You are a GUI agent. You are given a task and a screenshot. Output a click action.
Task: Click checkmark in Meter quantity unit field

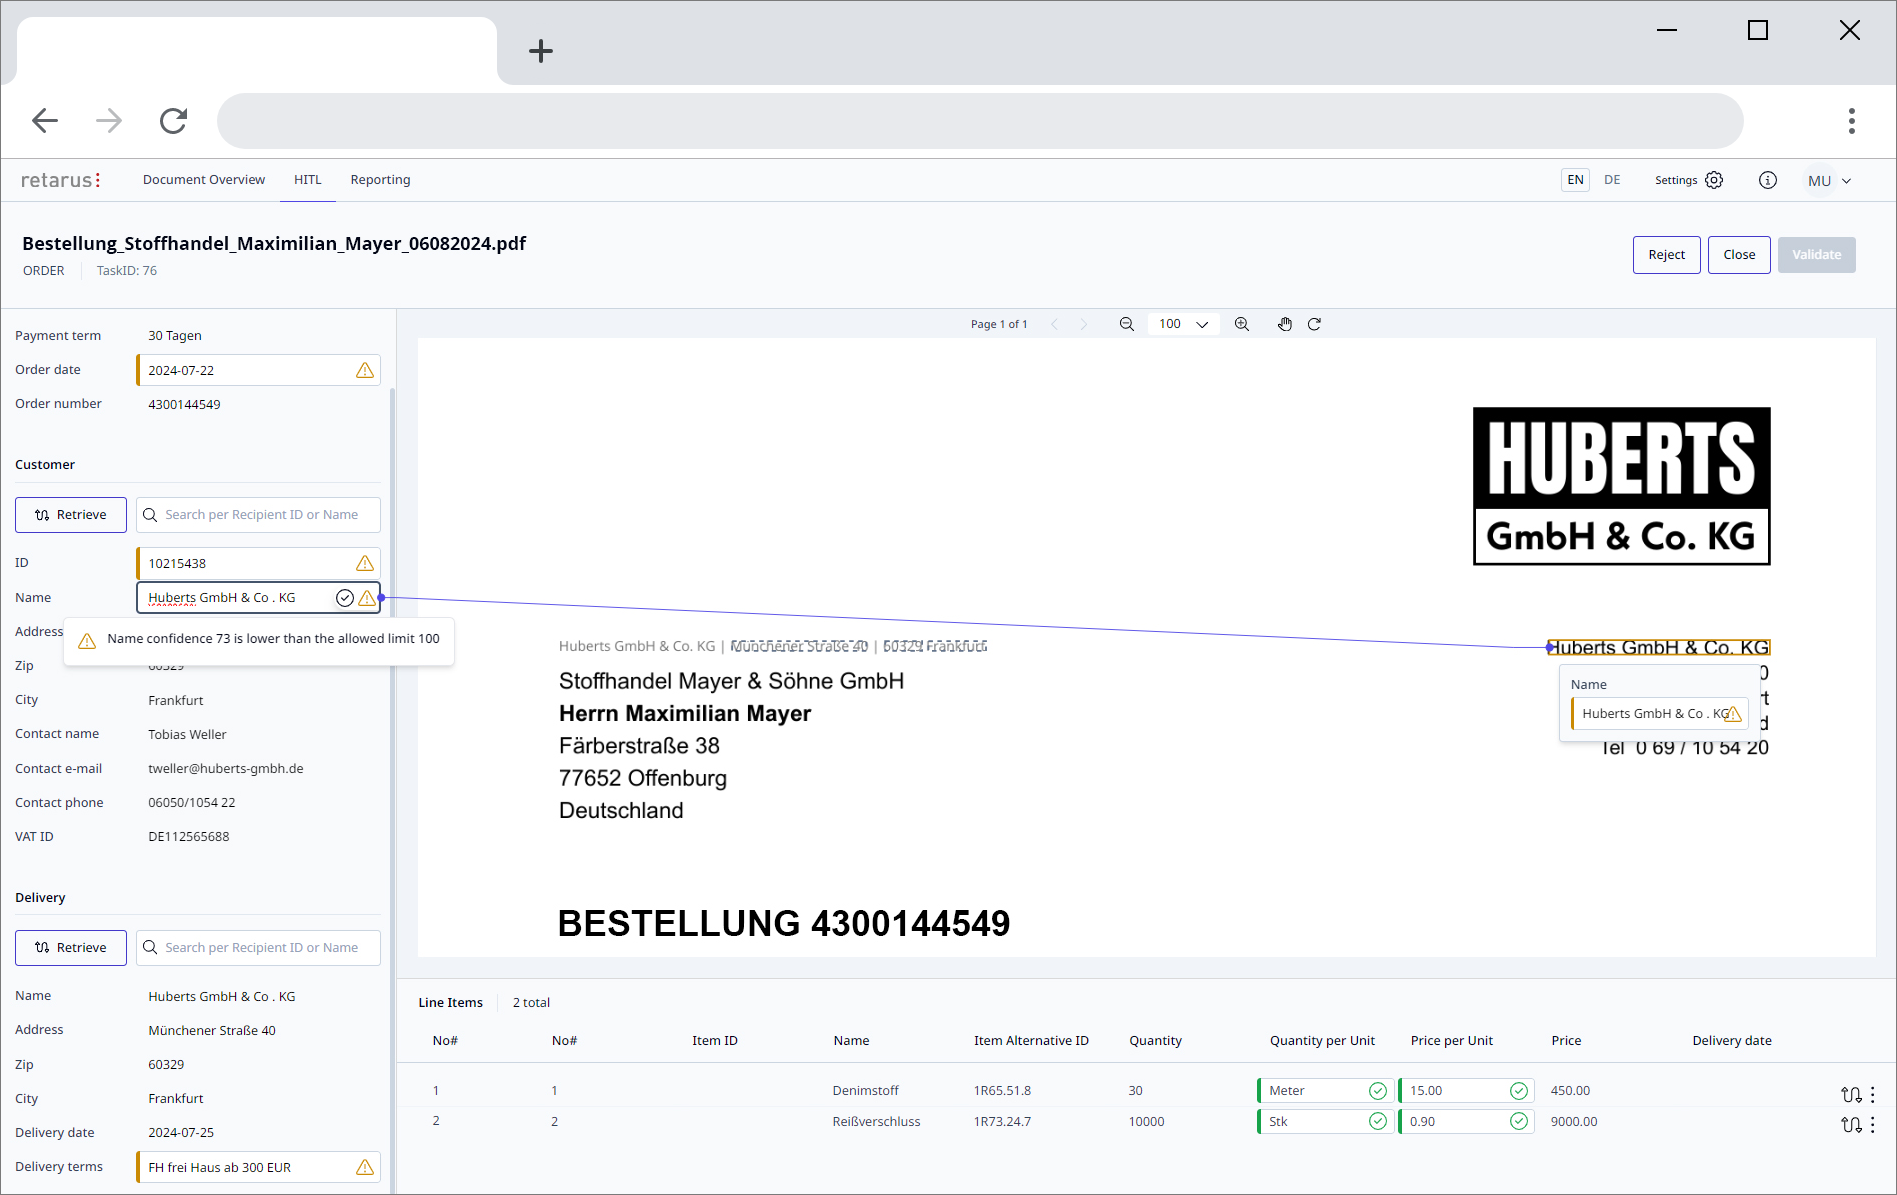click(x=1378, y=1091)
